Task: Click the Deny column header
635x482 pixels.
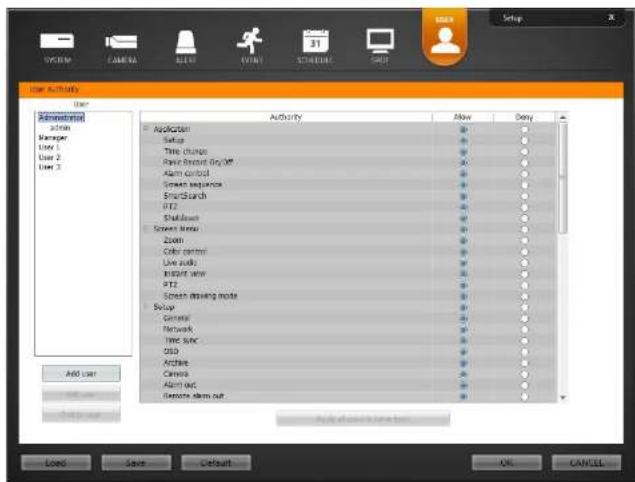Action: (x=524, y=117)
